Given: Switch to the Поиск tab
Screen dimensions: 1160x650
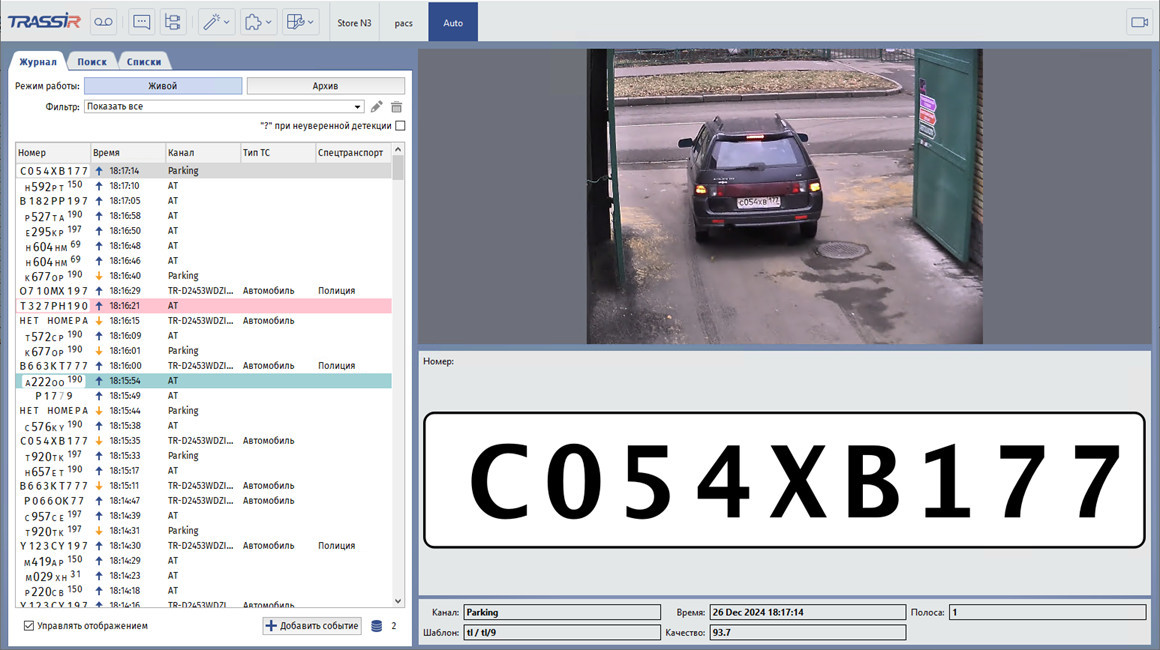Looking at the screenshot, I should [92, 61].
